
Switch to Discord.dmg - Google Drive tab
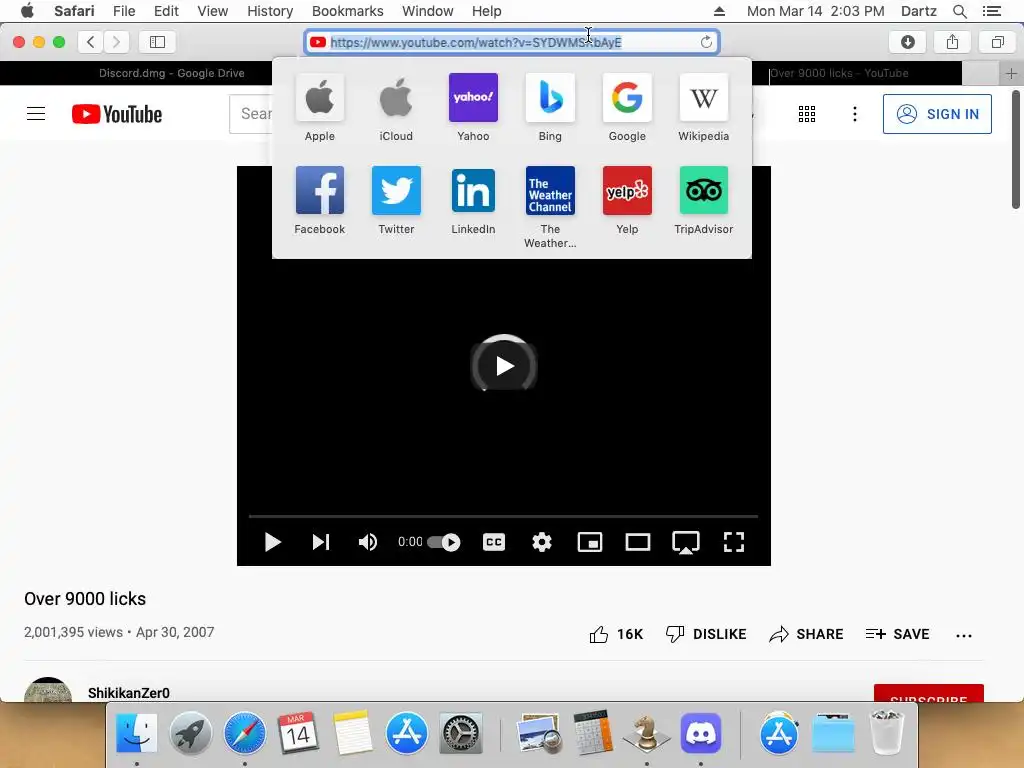[x=172, y=73]
